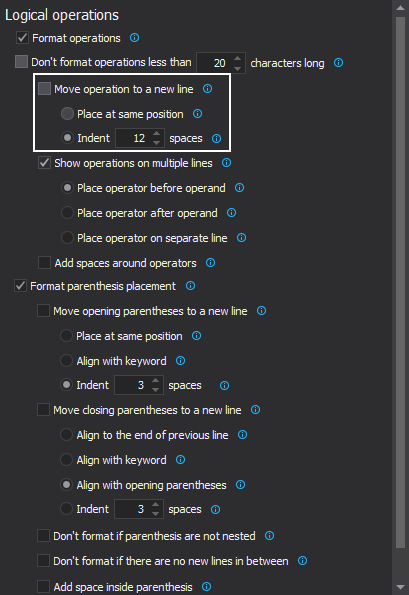Select Place operator on separate line option
409x595 pixels.
[67, 238]
